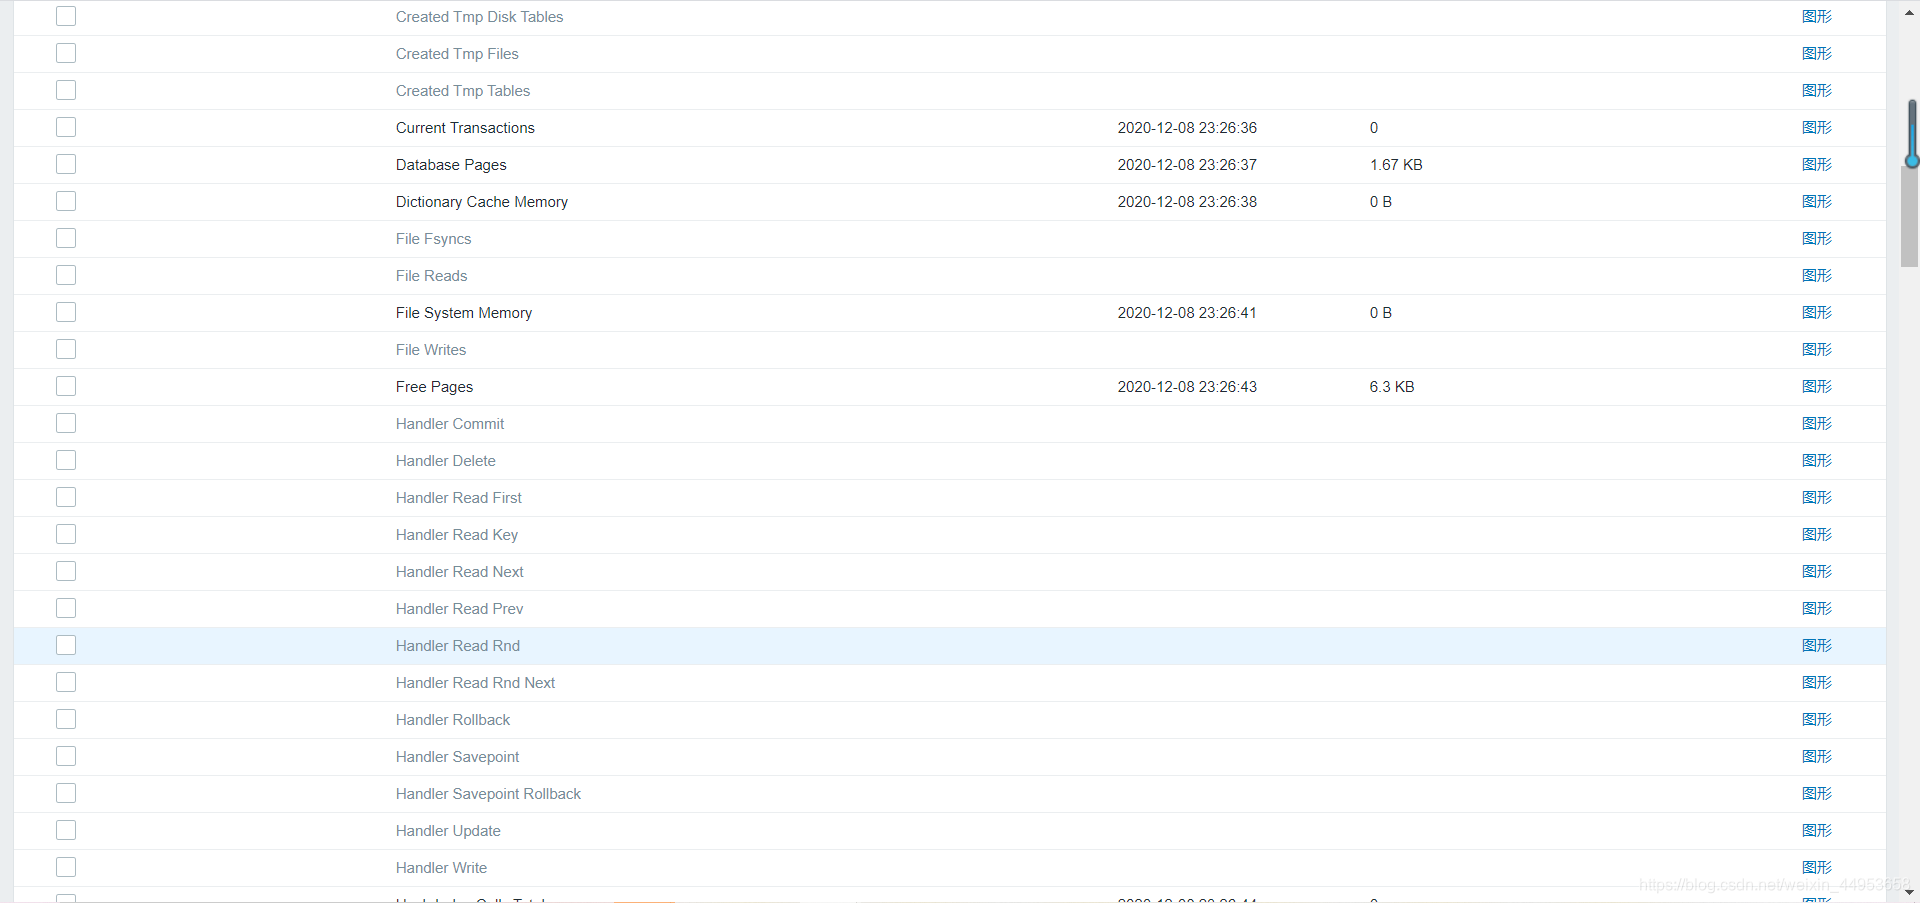
Task: Select the Handler Read Key checkbox
Action: click(x=66, y=534)
